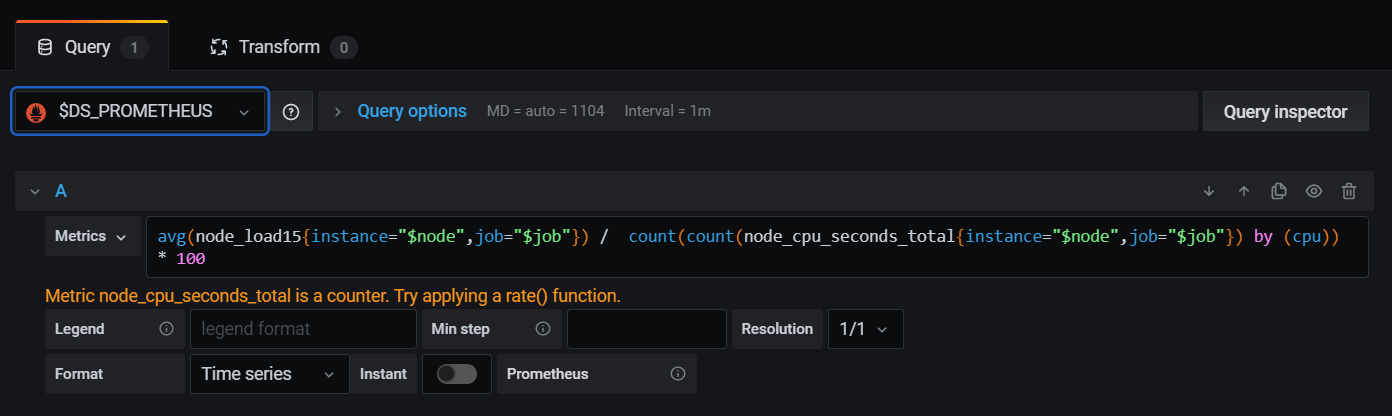Switch to the Transform tab
Image resolution: width=1392 pixels, height=416 pixels.
coord(284,47)
